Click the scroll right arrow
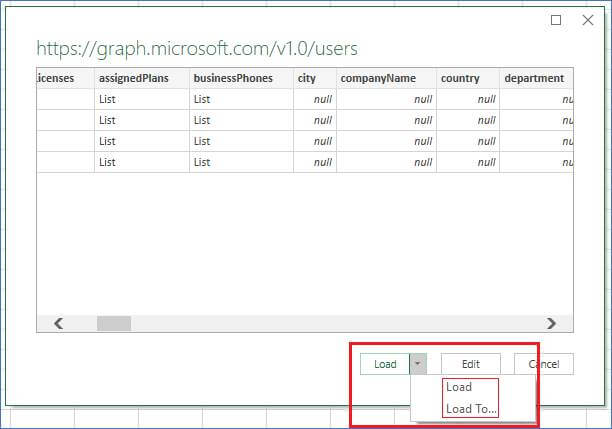Screen dimensions: 612x429 551,323
